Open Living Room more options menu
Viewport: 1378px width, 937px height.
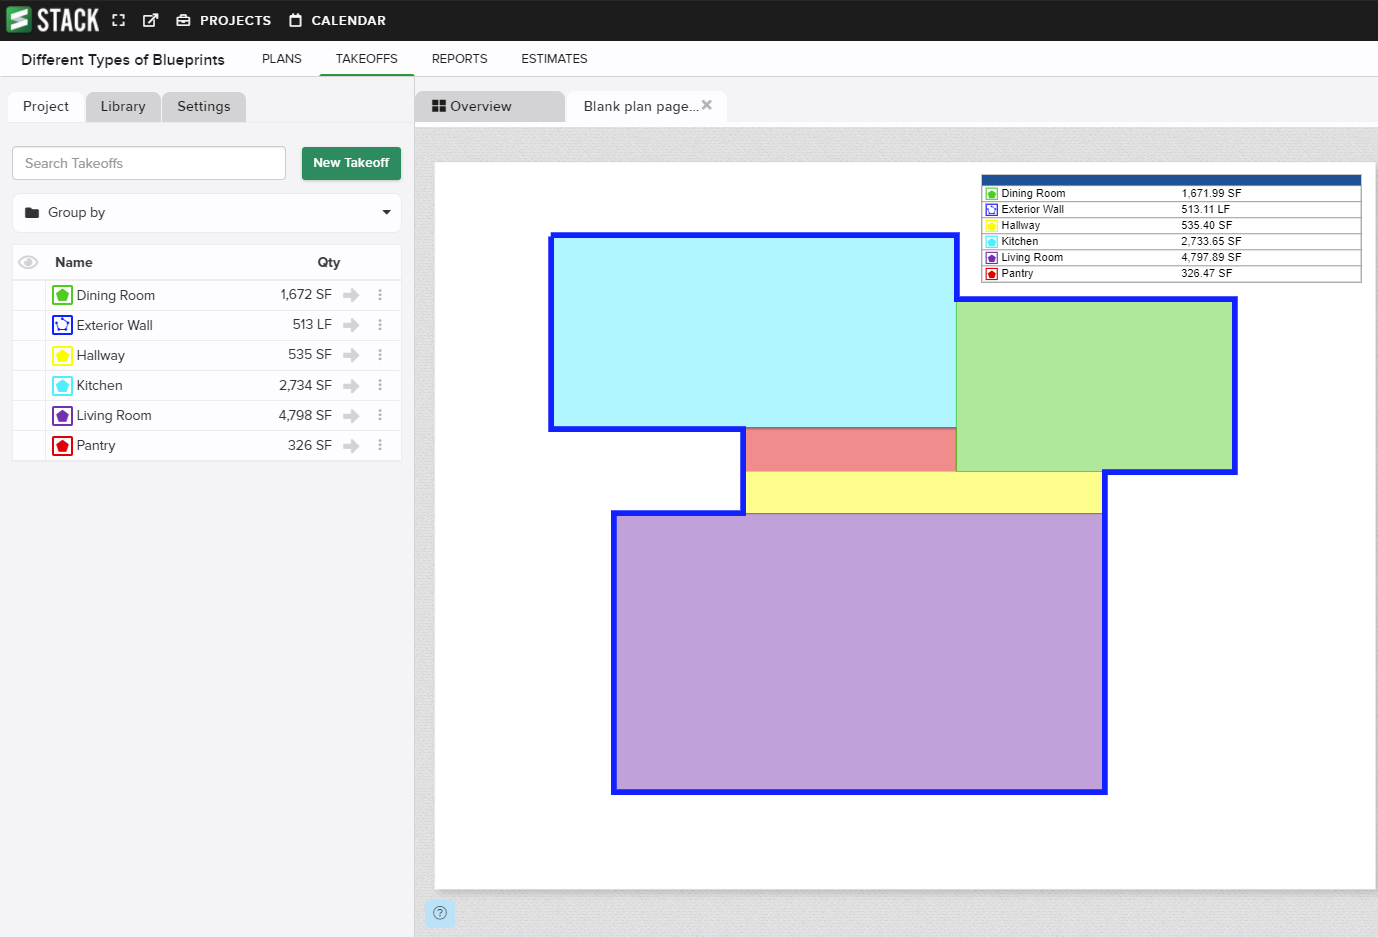[380, 415]
